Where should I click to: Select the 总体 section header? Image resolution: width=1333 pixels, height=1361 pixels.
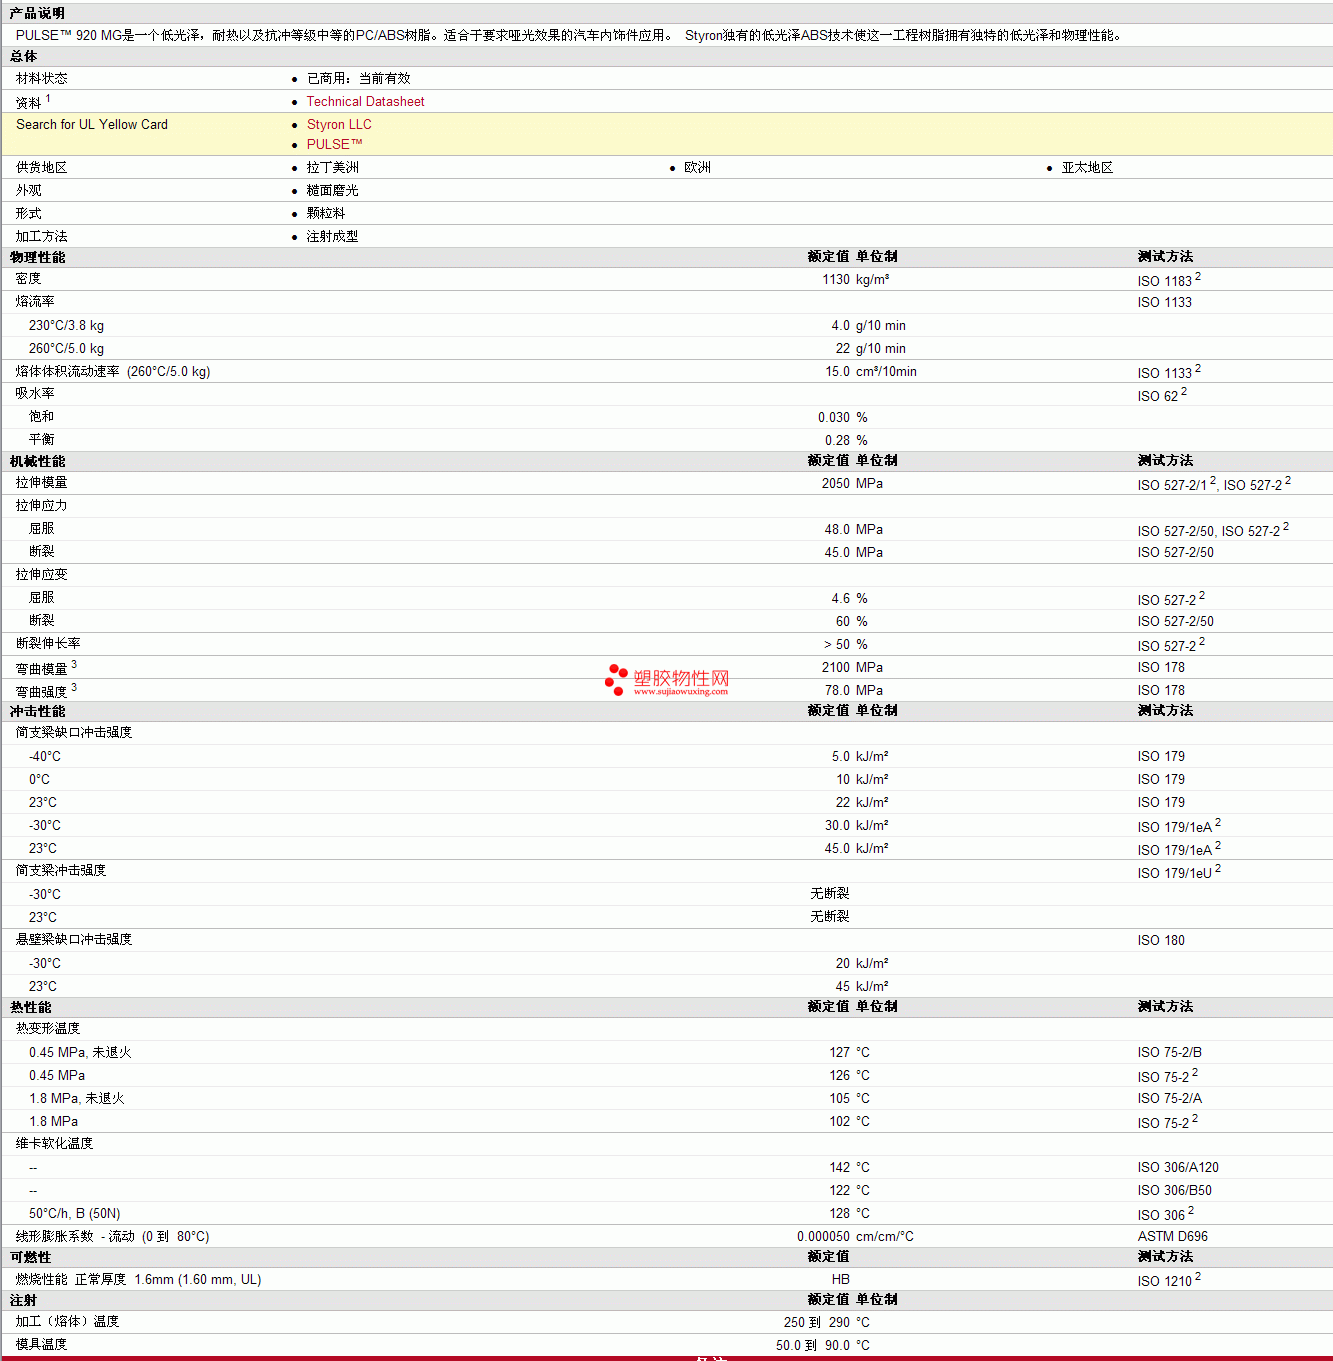(x=23, y=57)
